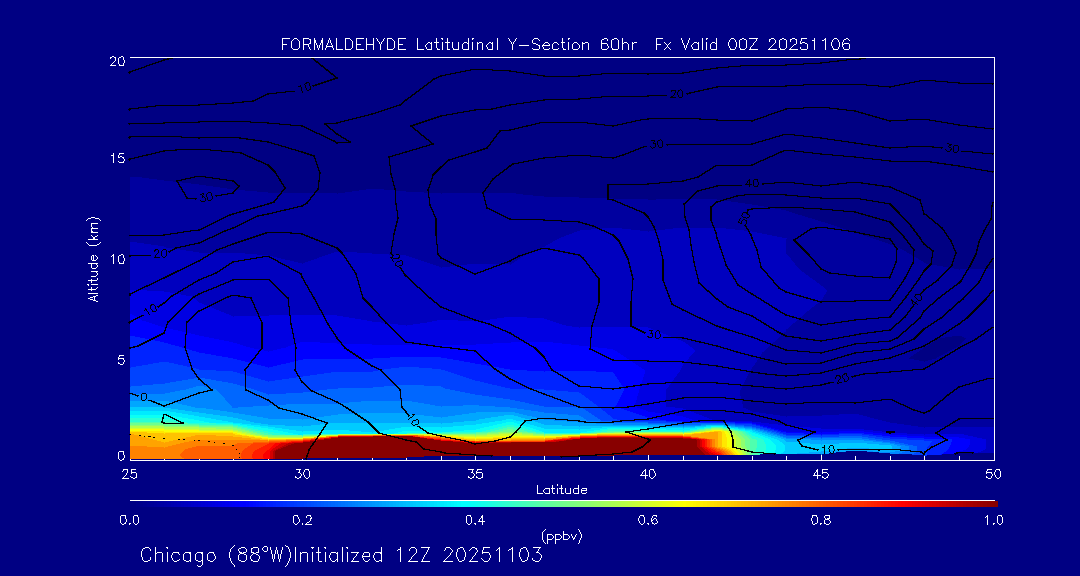Select the dark red end of the colorbar
Image resolution: width=1080 pixels, height=576 pixels.
(x=985, y=502)
